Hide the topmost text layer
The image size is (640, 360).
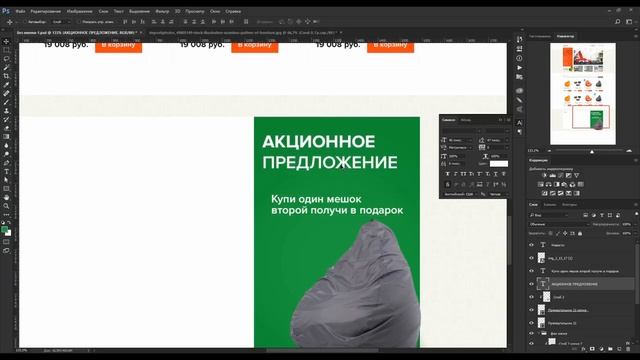pos(531,245)
